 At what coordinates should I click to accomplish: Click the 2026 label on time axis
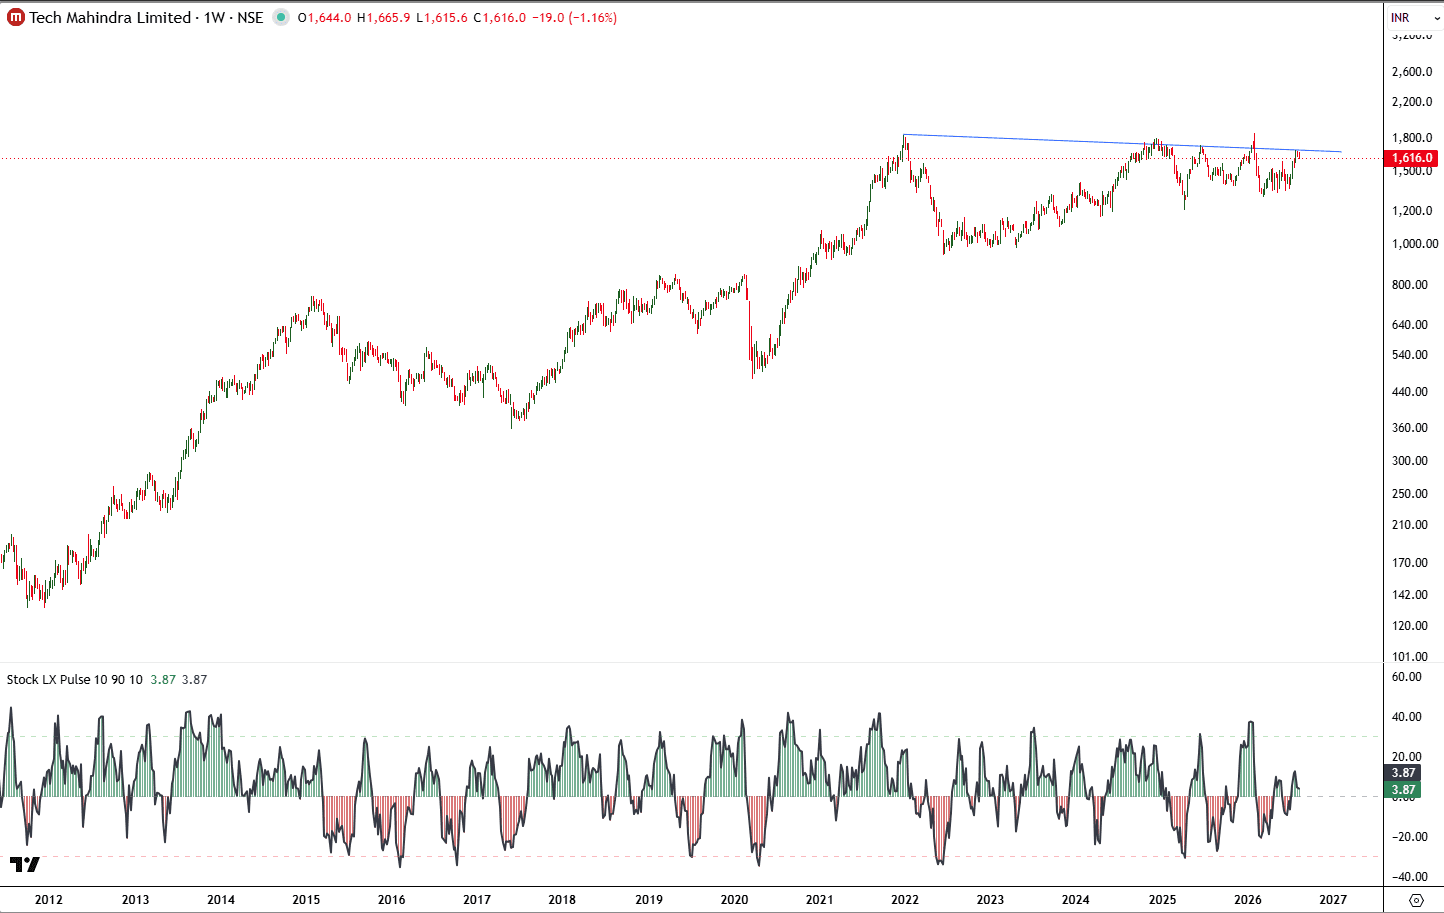[1248, 900]
